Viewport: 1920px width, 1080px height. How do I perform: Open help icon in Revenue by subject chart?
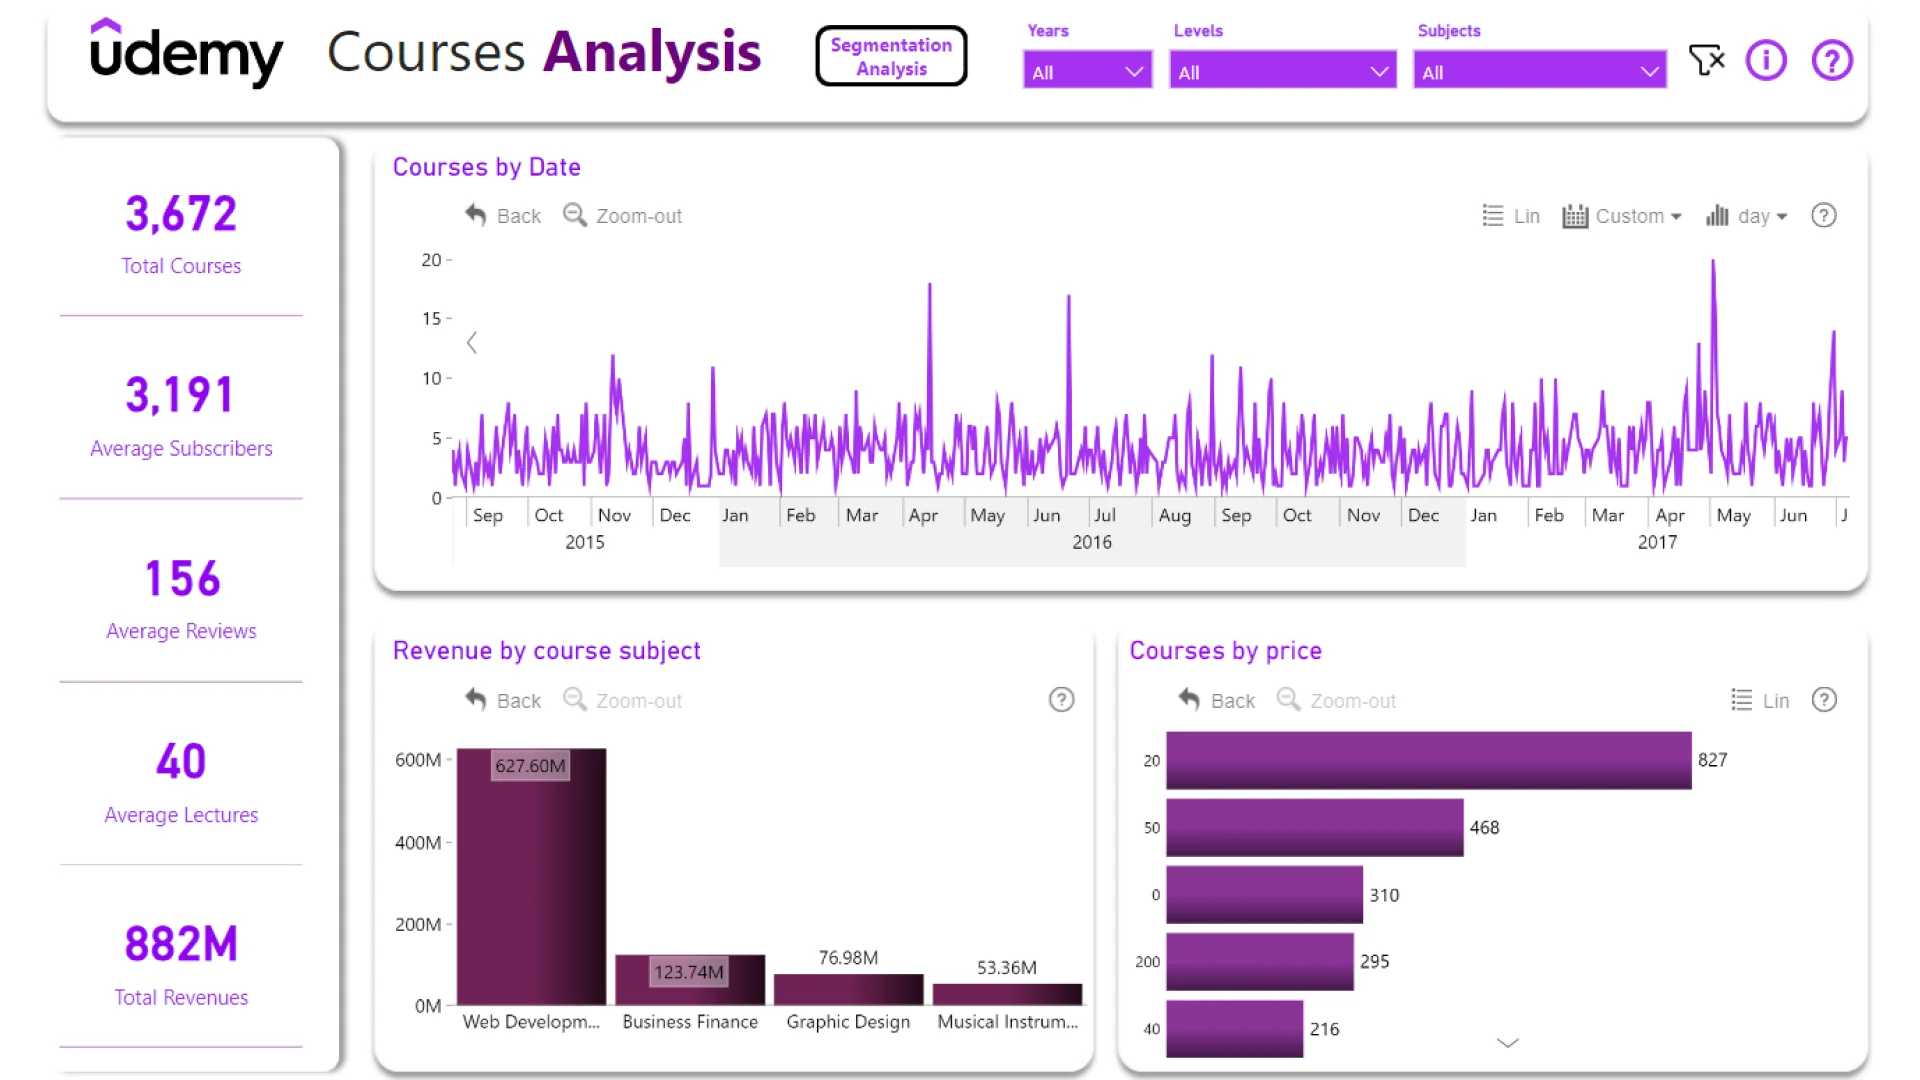pos(1061,700)
